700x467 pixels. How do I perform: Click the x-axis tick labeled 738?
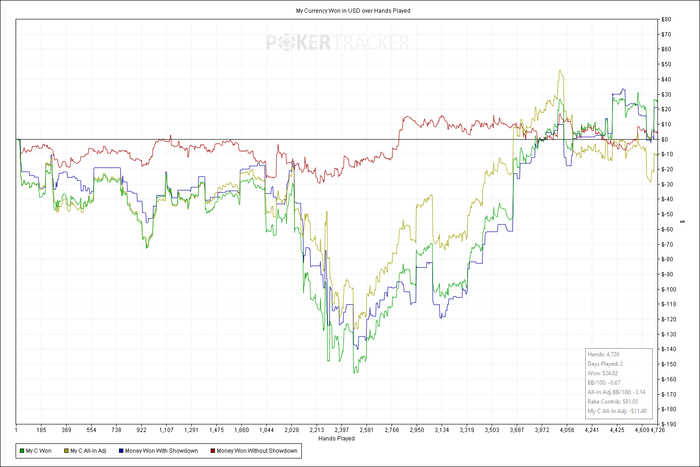(116, 430)
